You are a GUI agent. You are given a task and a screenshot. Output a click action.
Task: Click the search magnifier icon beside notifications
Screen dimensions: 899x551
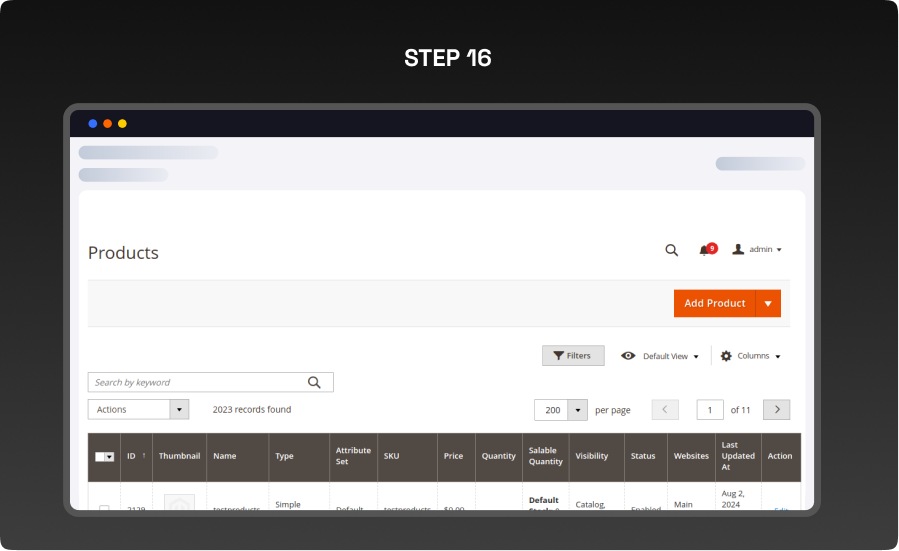[672, 250]
